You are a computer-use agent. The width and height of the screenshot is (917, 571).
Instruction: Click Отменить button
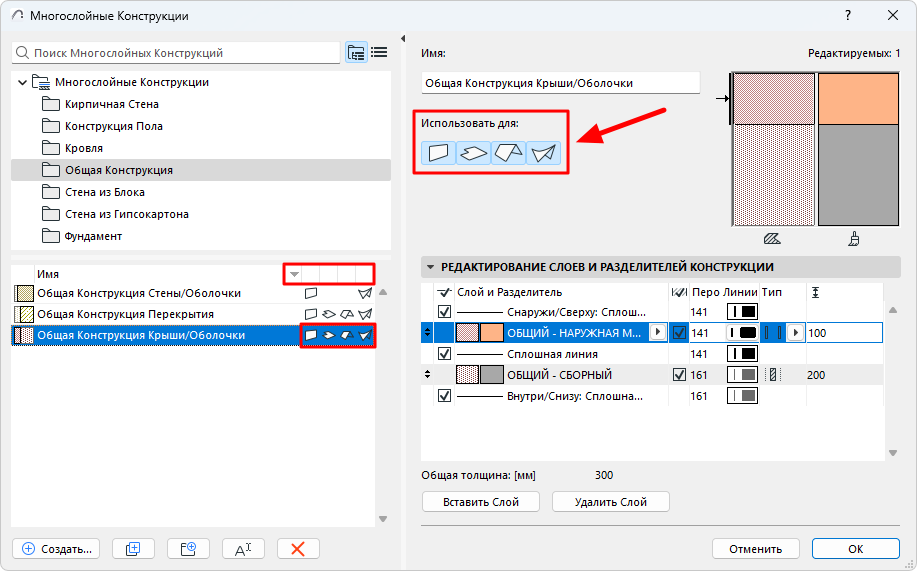coord(756,549)
